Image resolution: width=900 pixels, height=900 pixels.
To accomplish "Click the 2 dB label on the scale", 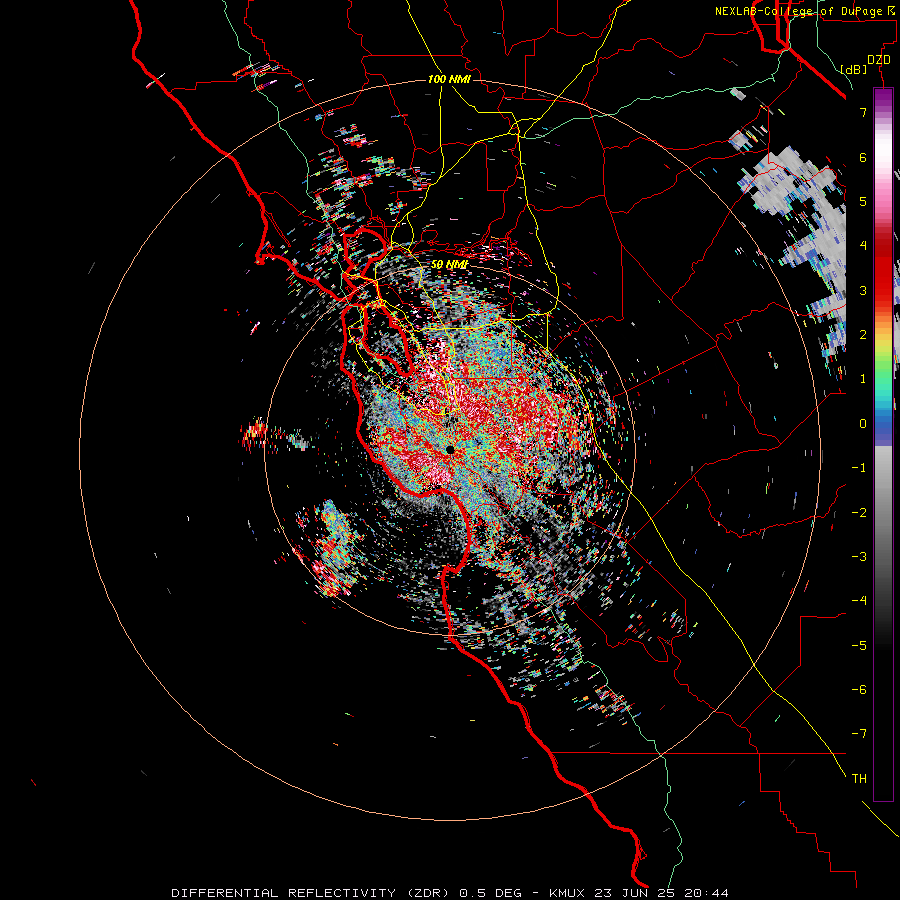I will [x=863, y=335].
